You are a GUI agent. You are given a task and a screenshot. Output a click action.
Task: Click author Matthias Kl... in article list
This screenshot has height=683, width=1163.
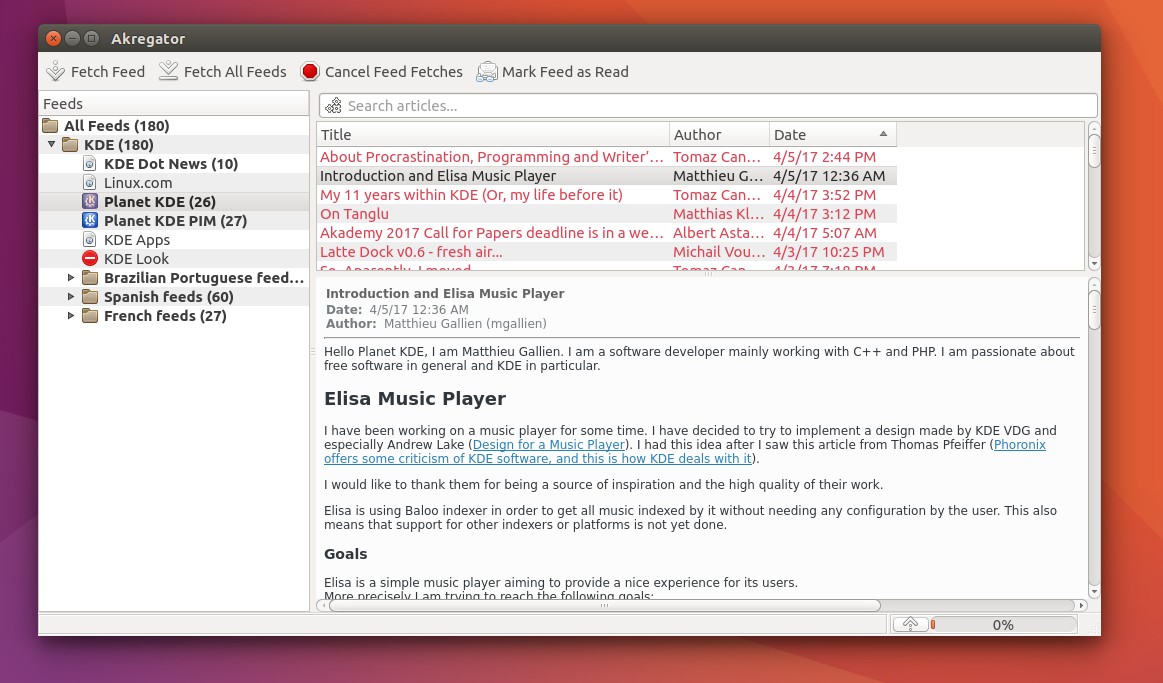point(718,214)
